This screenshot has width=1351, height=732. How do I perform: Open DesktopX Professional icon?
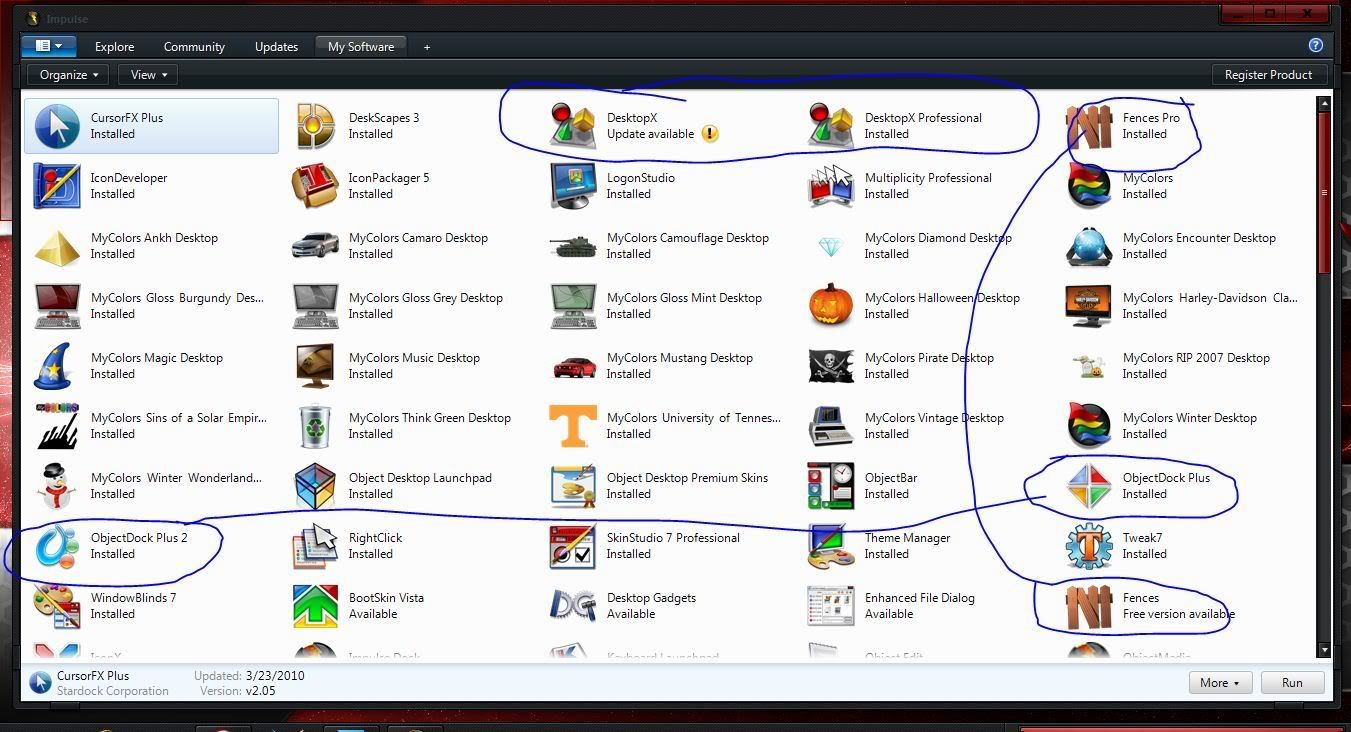pyautogui.click(x=831, y=126)
